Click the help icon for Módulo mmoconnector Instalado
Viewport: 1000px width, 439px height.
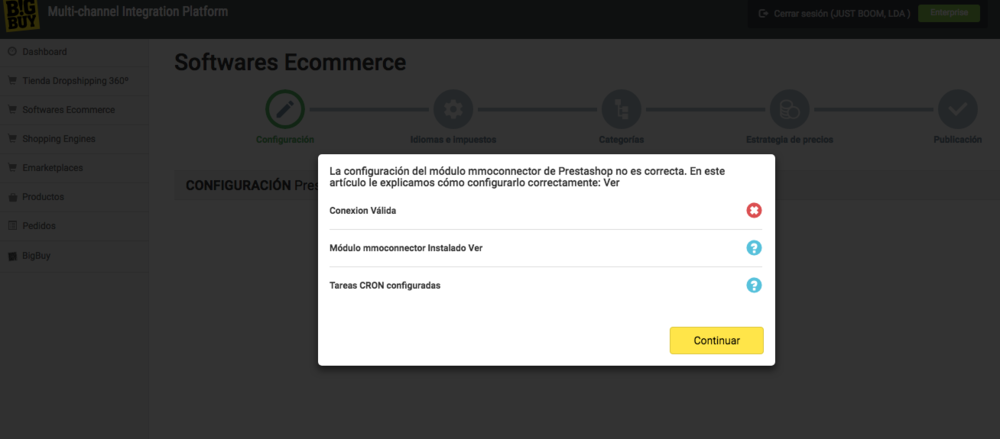754,248
